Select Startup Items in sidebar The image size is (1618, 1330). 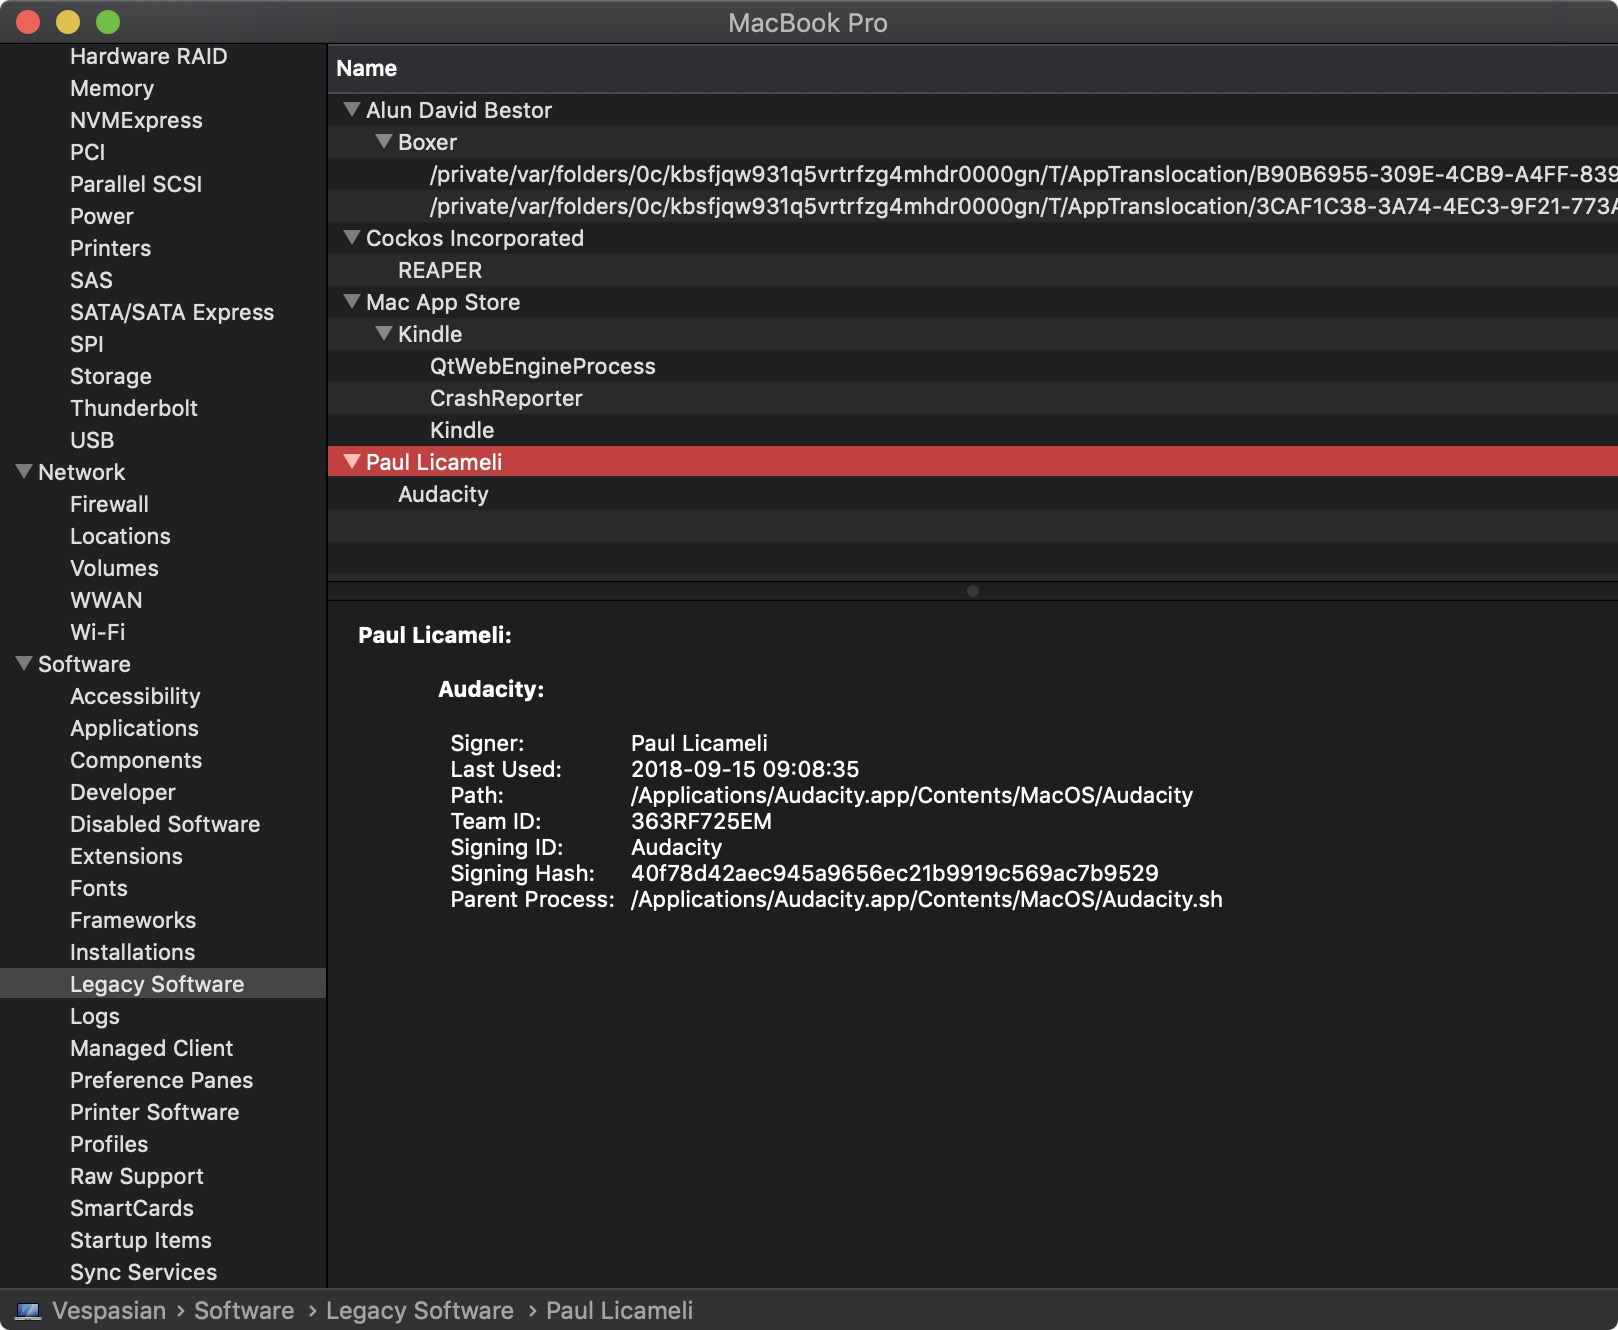click(x=141, y=1240)
